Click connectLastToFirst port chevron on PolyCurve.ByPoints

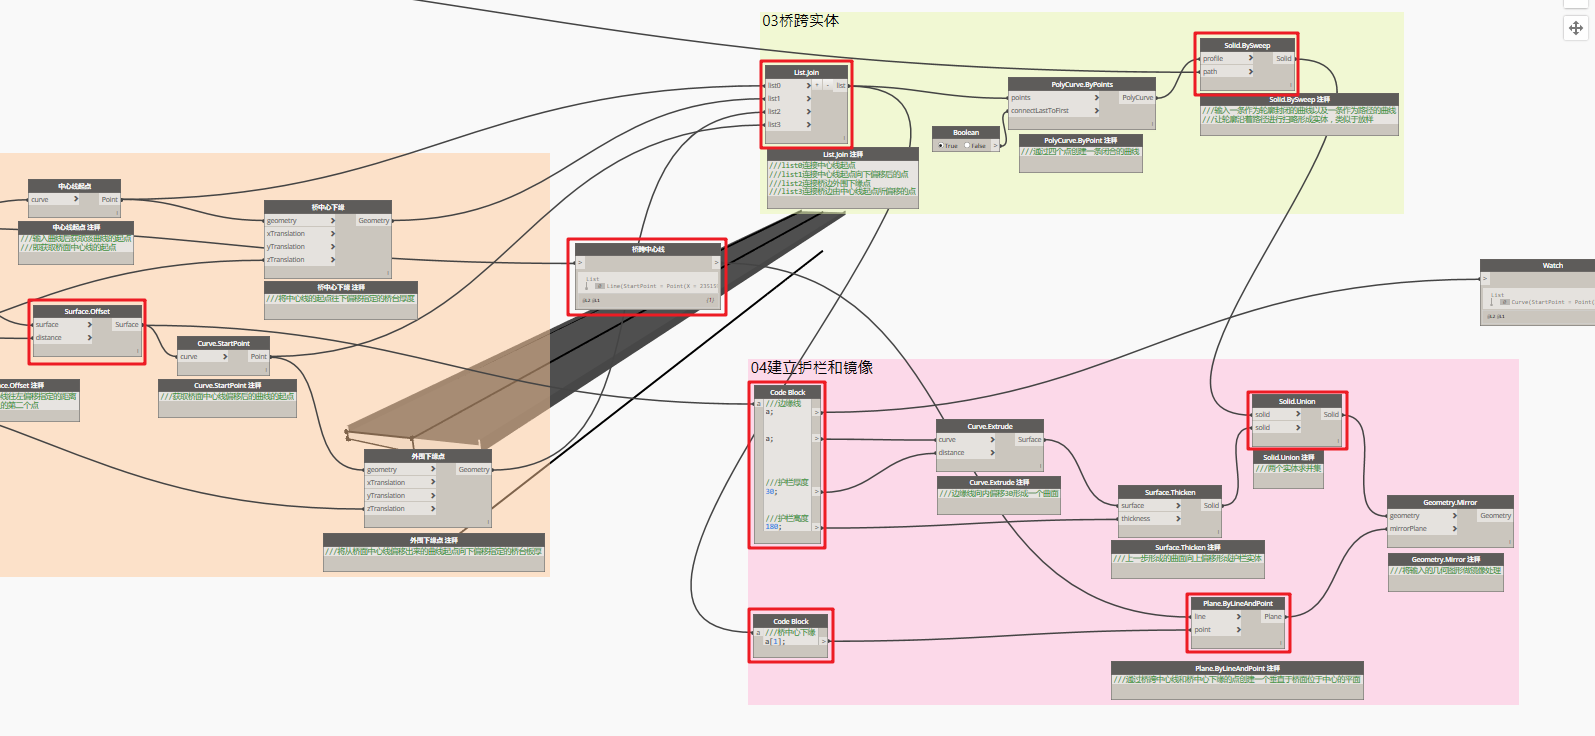point(1097,111)
